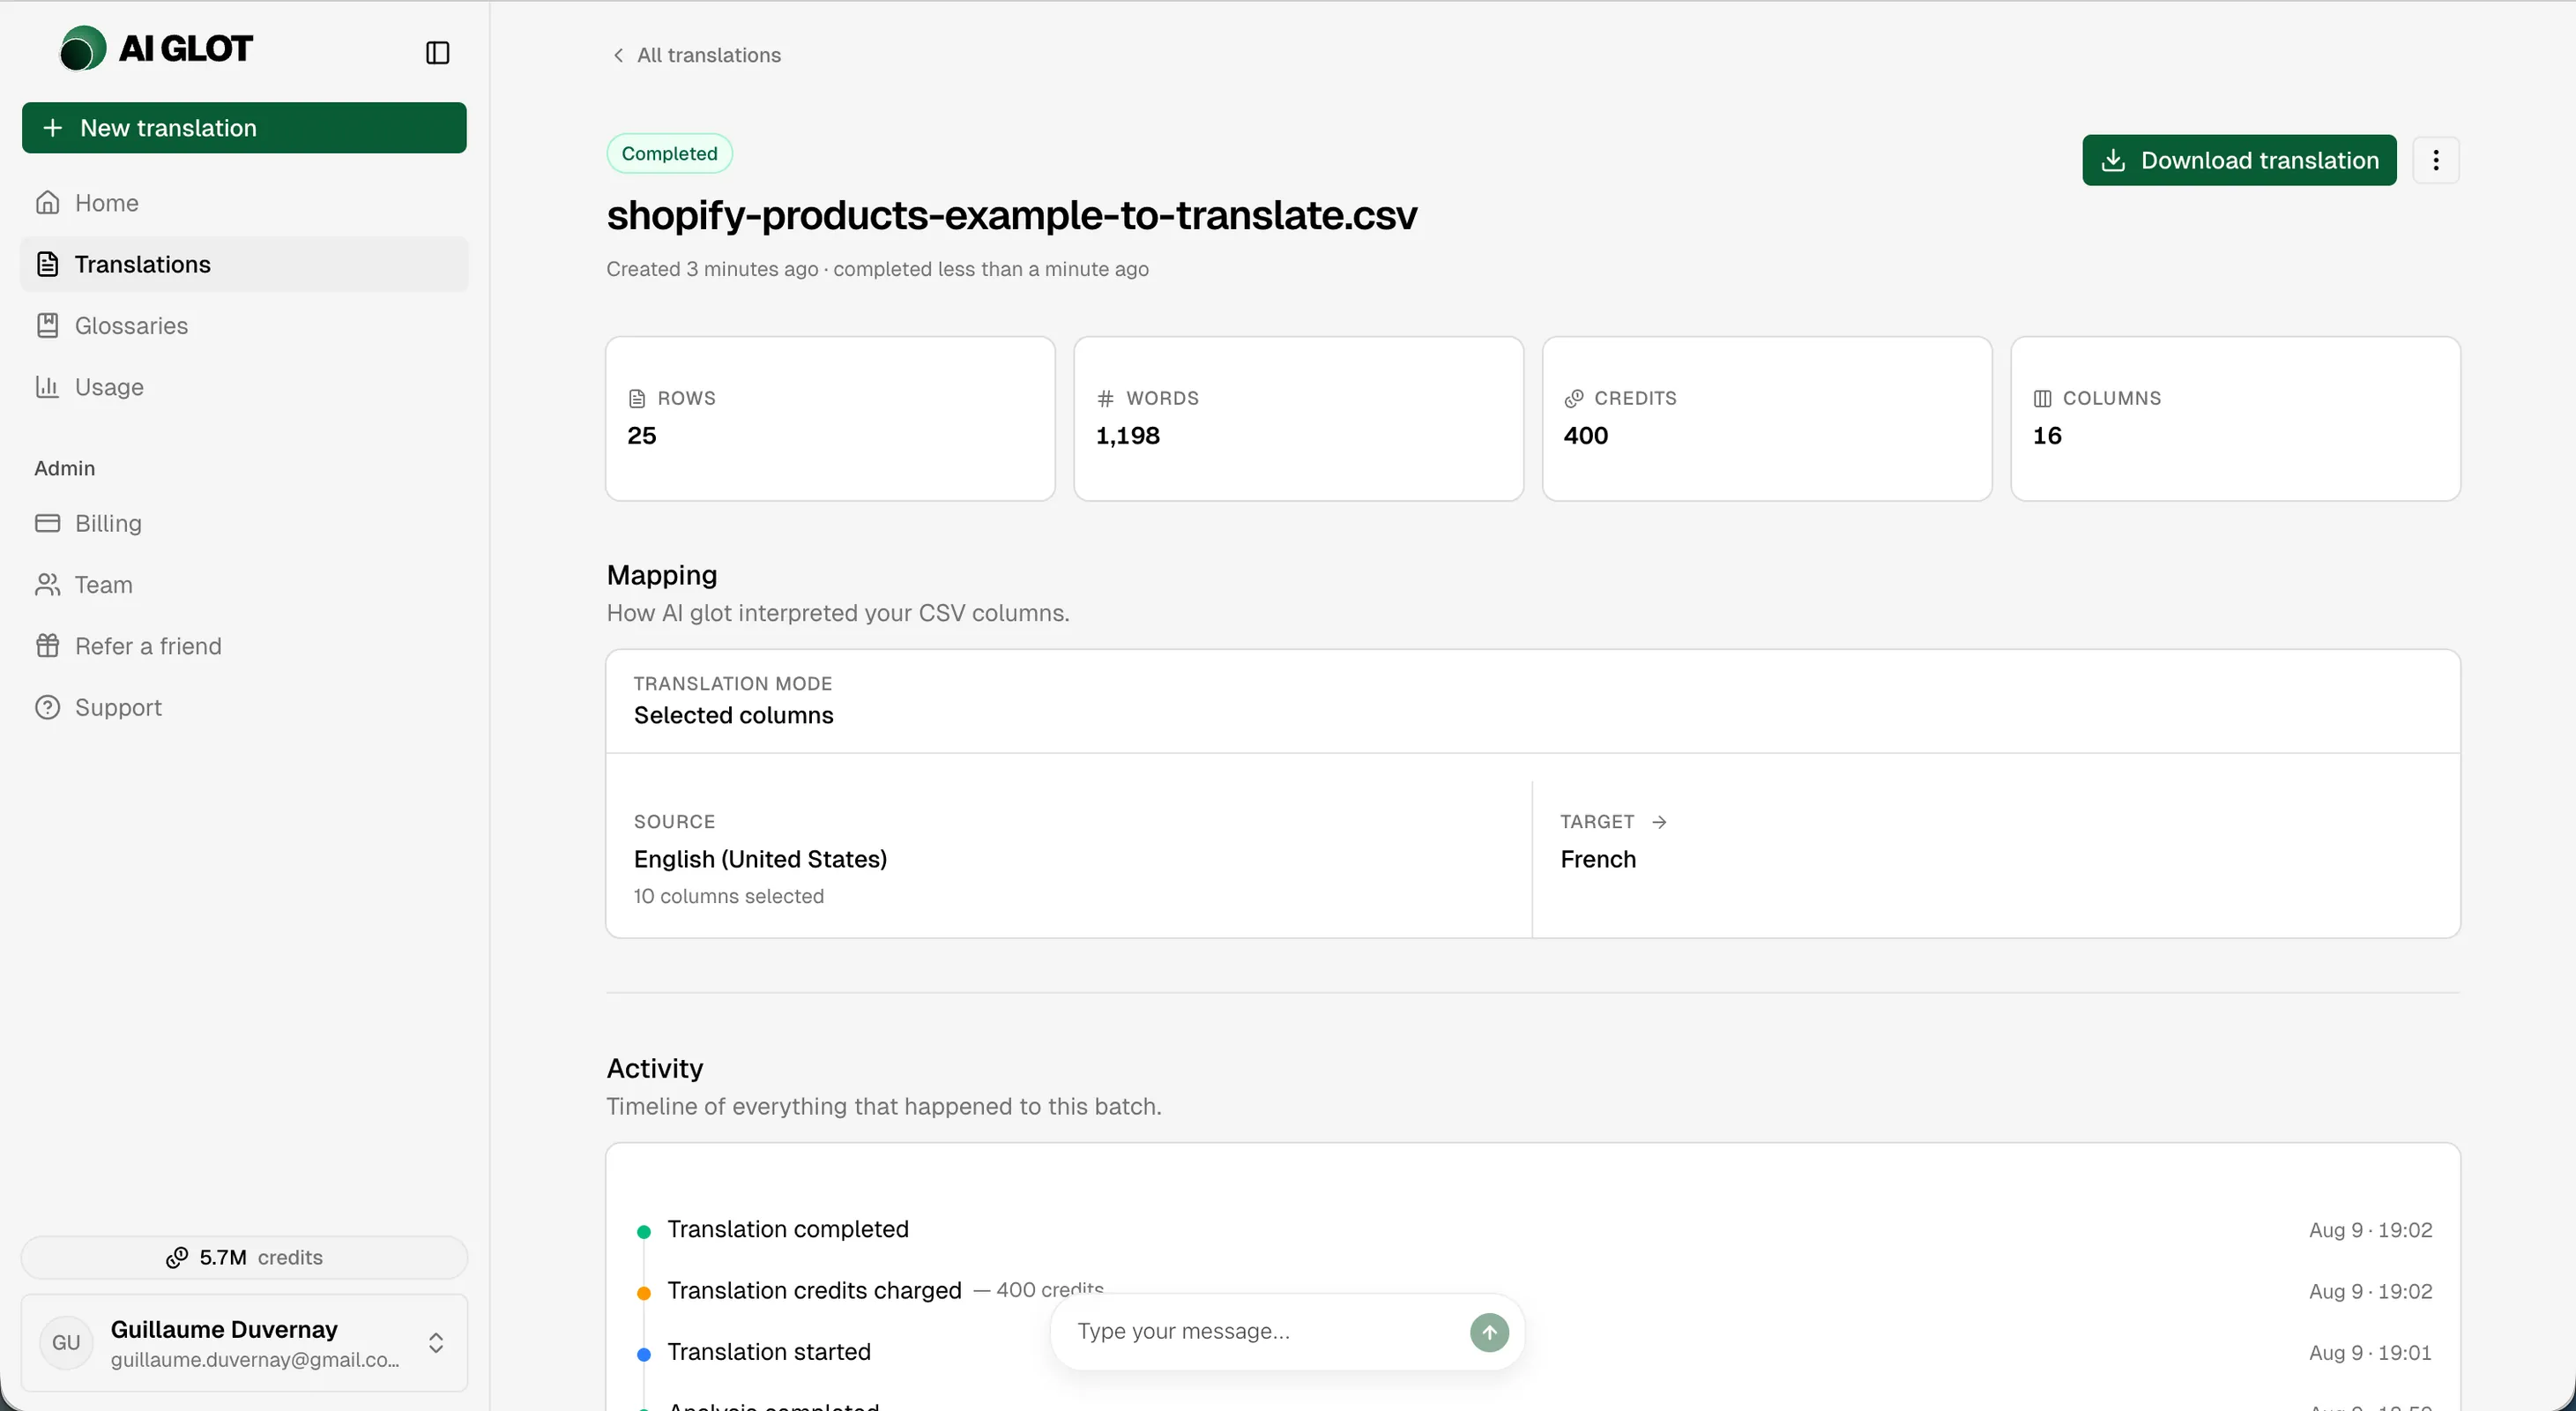2576x1411 pixels.
Task: Open the 5.7M credits balance
Action: (x=244, y=1257)
